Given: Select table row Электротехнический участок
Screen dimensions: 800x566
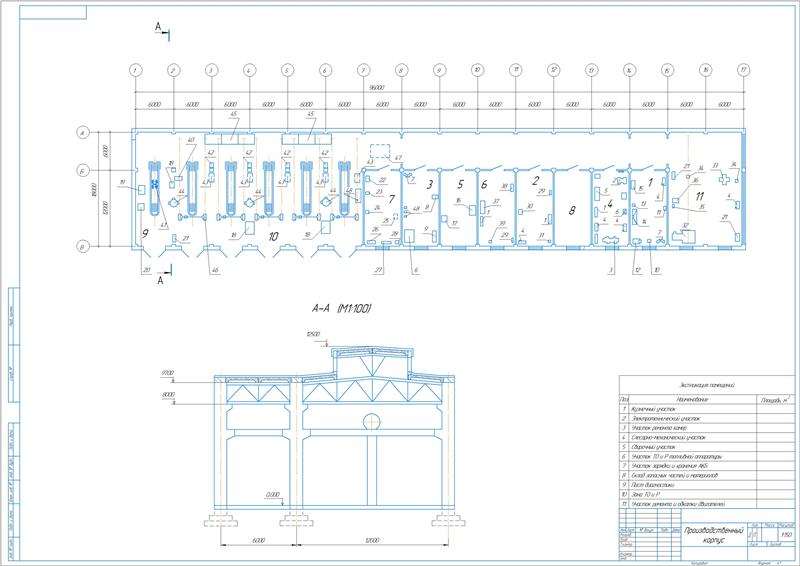Looking at the screenshot, I should pos(707,419).
